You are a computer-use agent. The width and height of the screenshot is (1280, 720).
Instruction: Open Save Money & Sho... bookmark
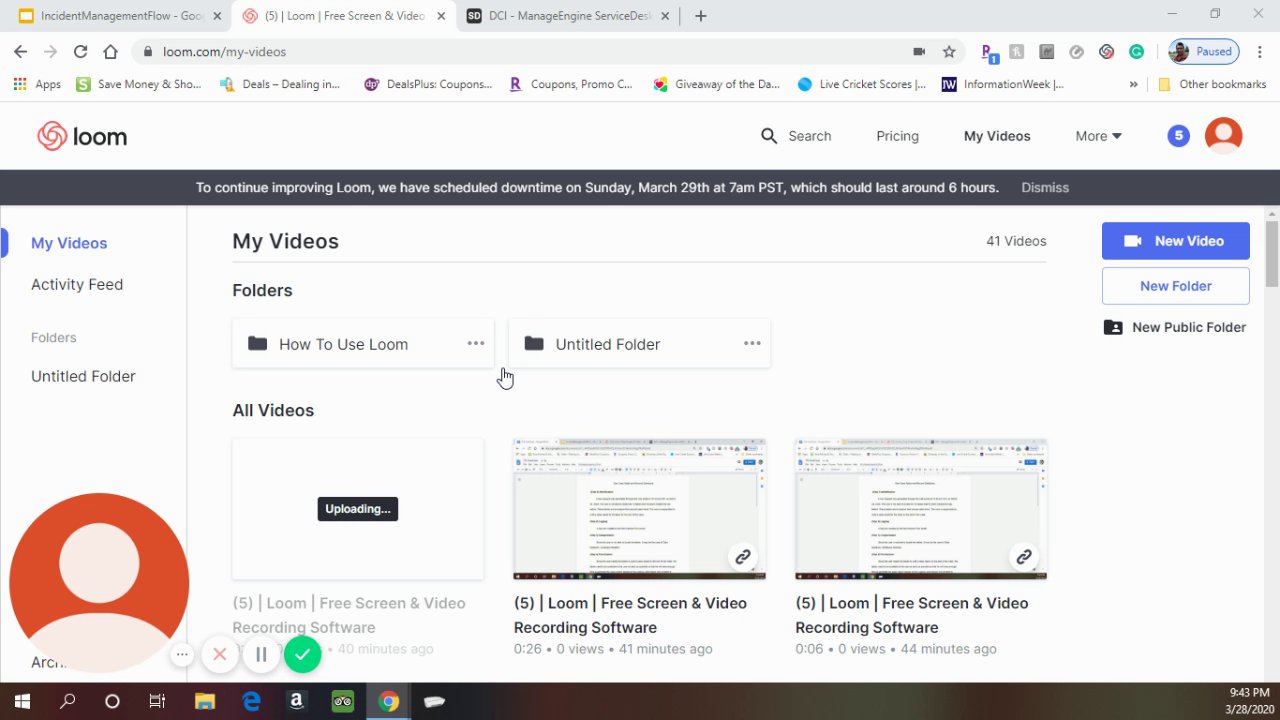click(x=139, y=84)
